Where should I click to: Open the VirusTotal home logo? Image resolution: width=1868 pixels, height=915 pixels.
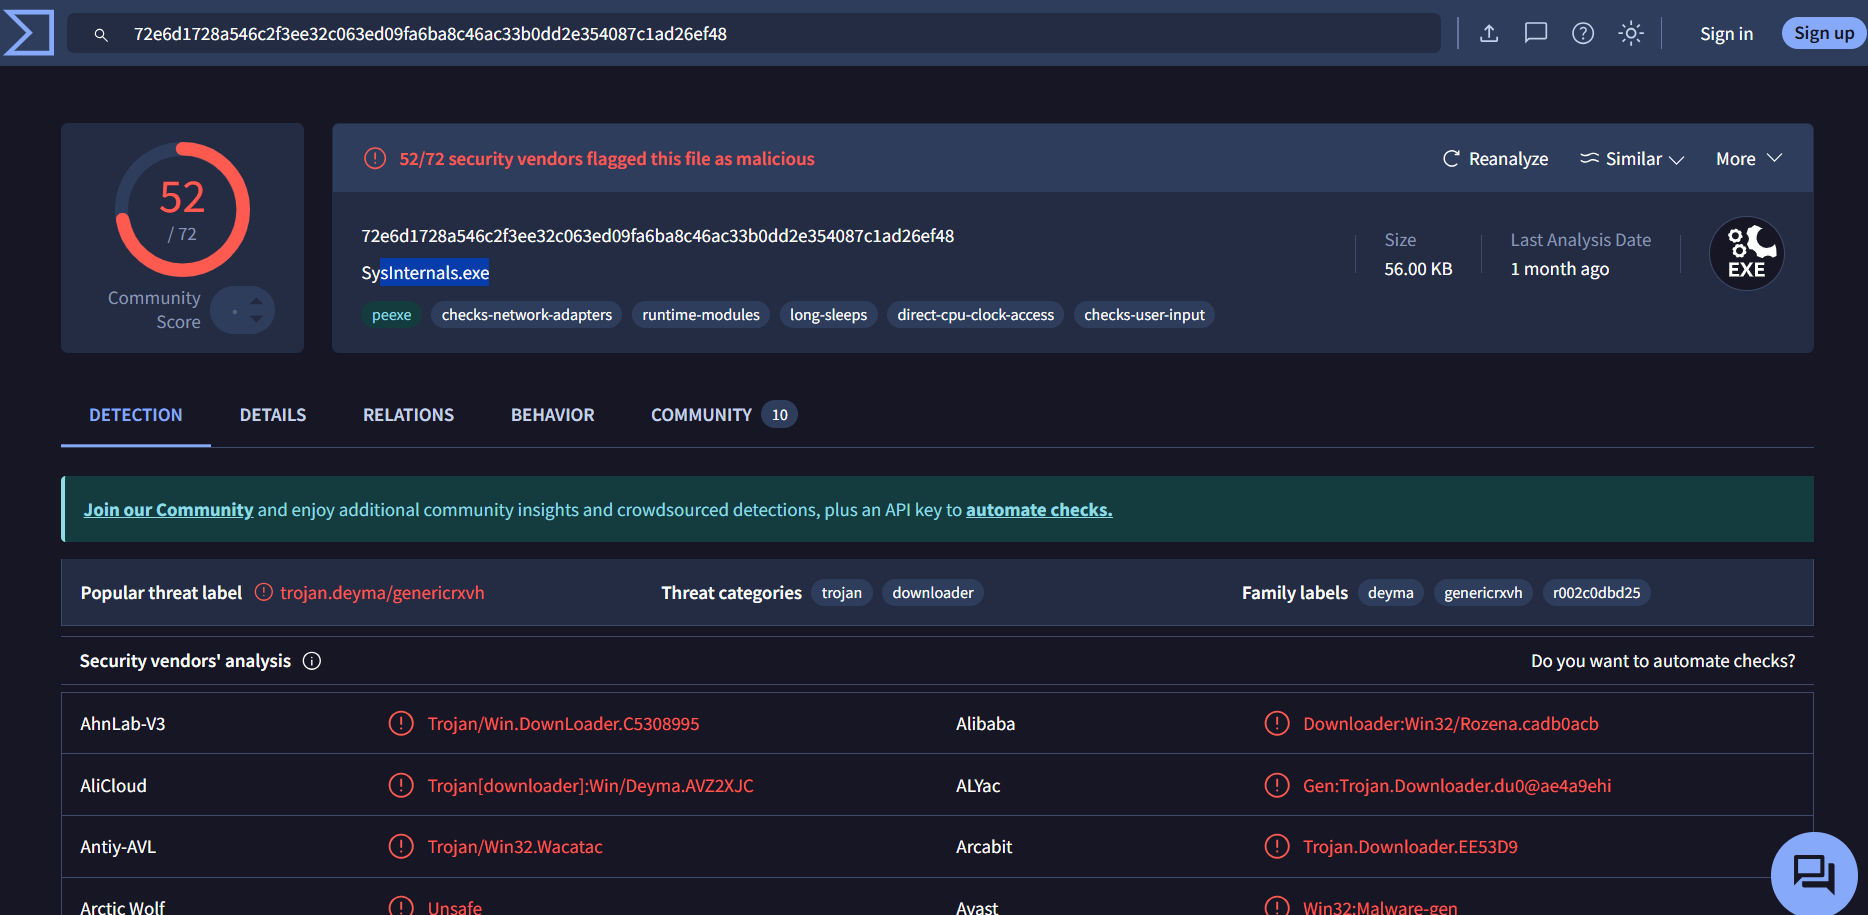click(29, 33)
